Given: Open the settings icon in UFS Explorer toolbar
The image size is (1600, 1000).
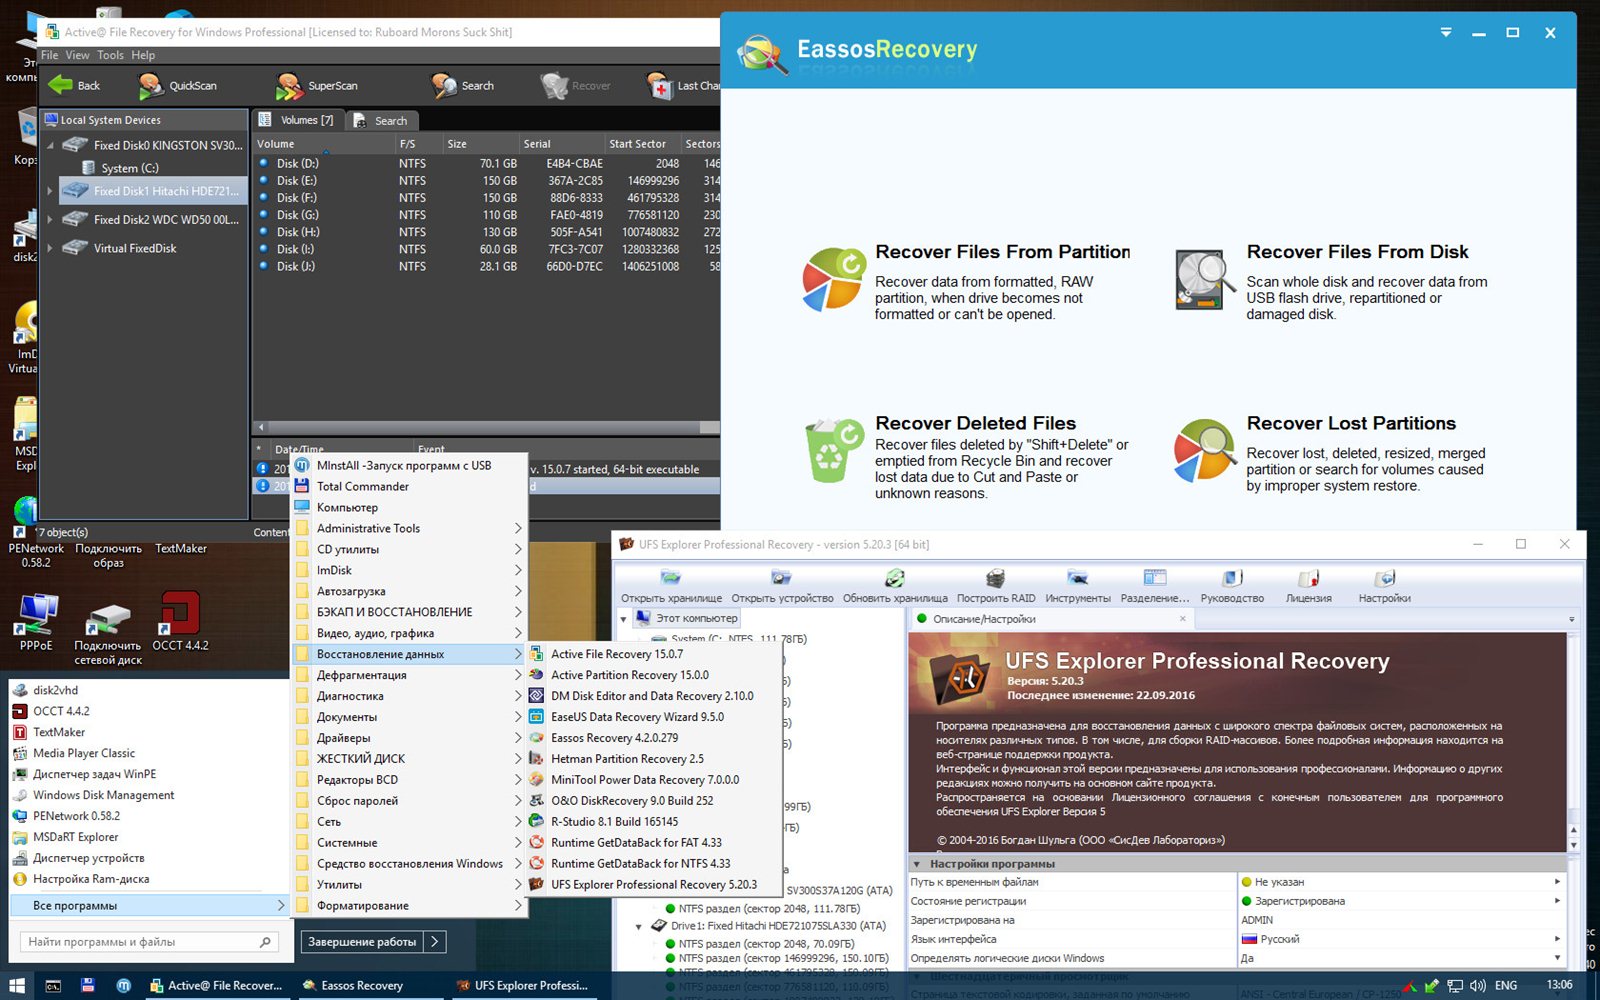Looking at the screenshot, I should [x=1384, y=578].
